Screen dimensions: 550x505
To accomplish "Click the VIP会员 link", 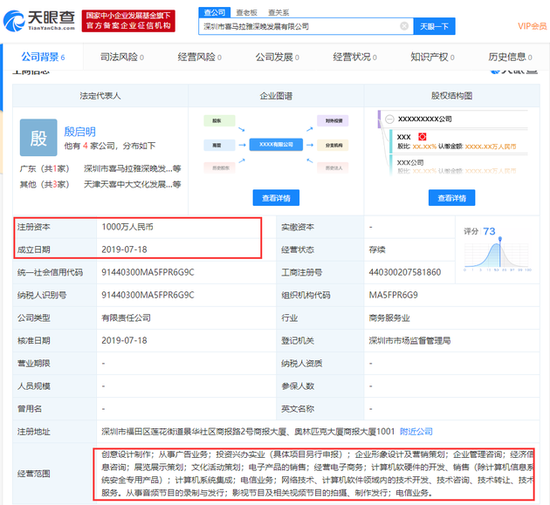I will (532, 26).
